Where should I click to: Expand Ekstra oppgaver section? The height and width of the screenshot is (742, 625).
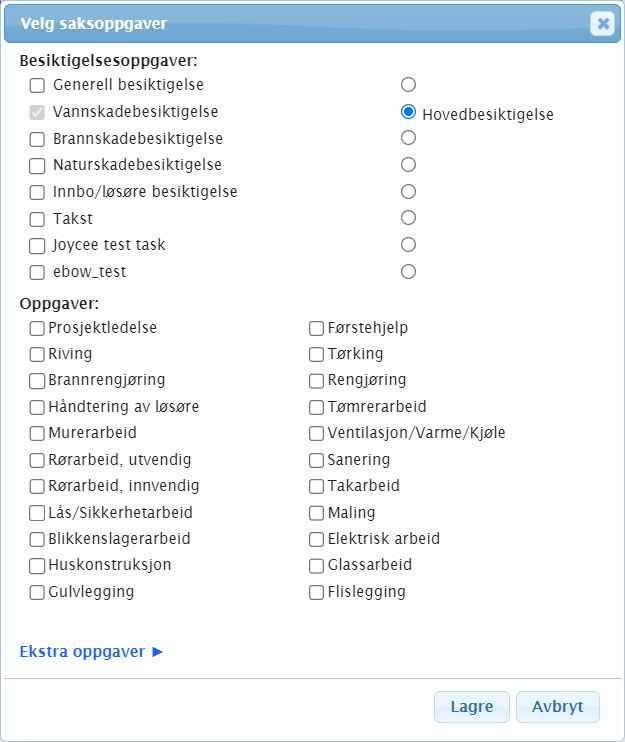(x=91, y=652)
